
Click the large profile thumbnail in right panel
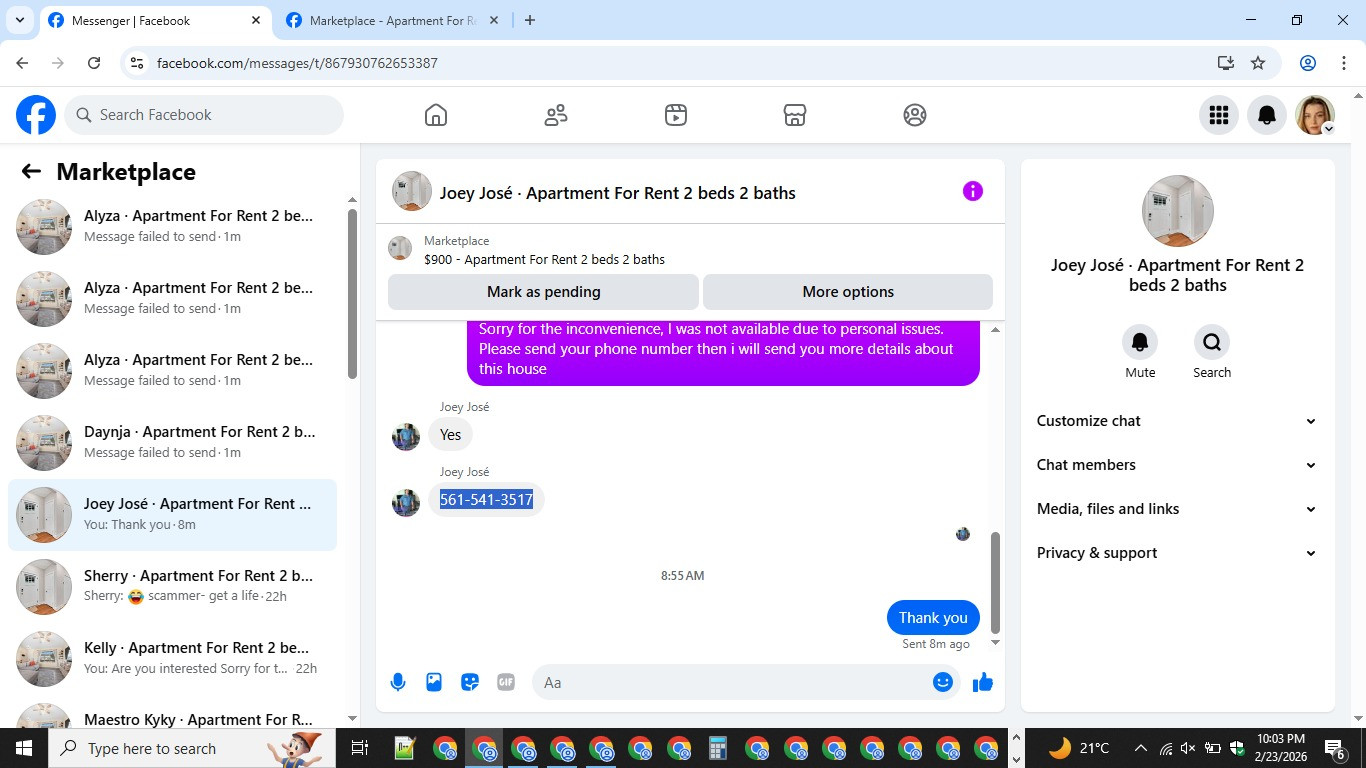1178,211
